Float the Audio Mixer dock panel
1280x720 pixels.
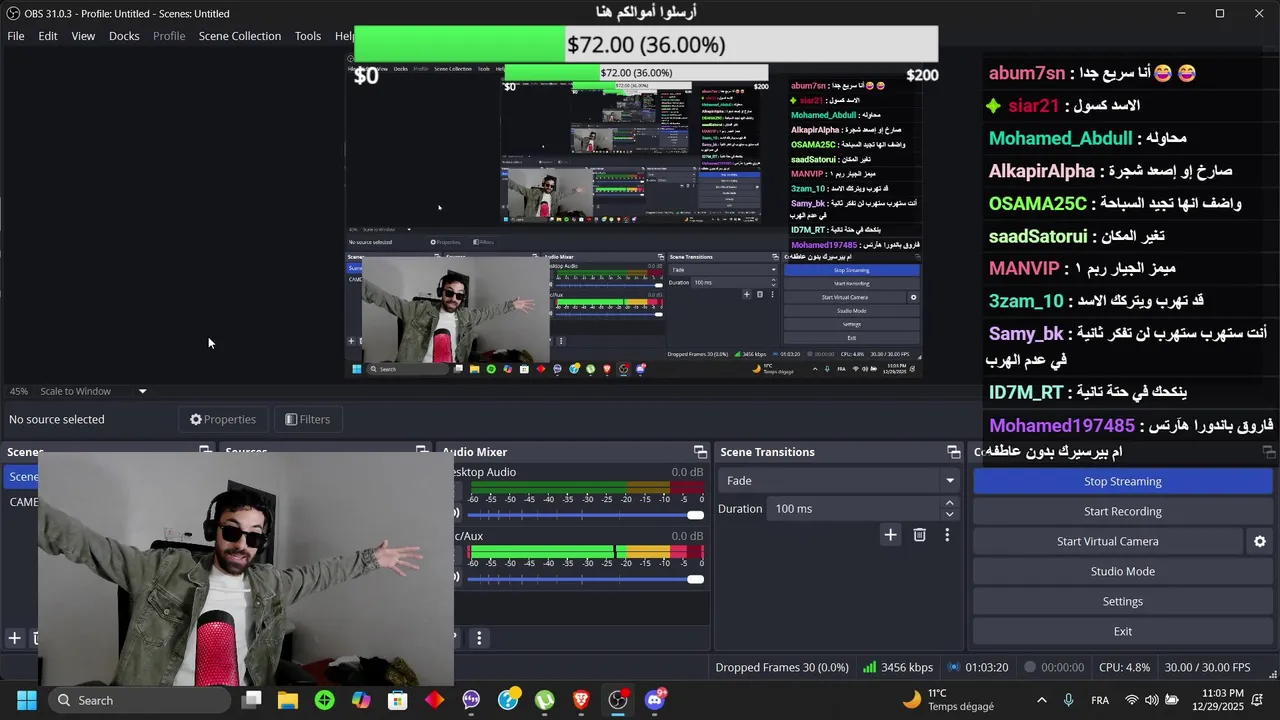700,452
